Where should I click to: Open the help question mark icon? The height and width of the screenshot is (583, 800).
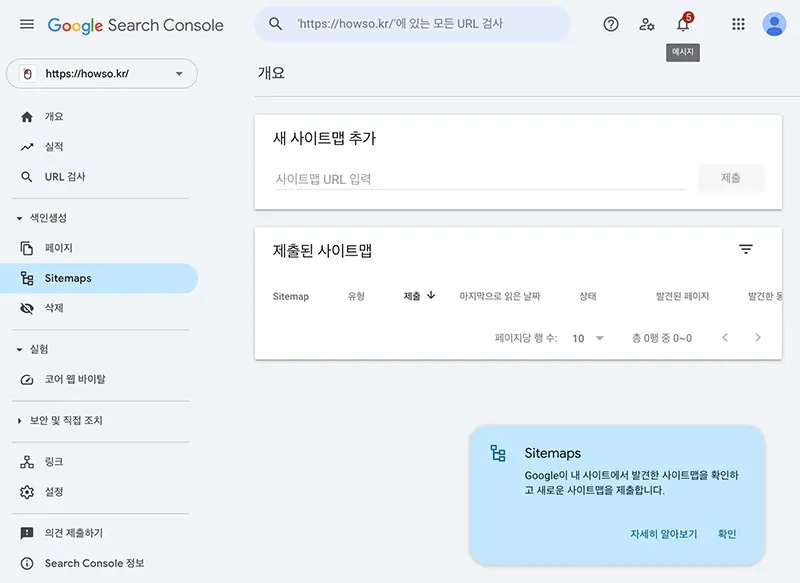611,24
